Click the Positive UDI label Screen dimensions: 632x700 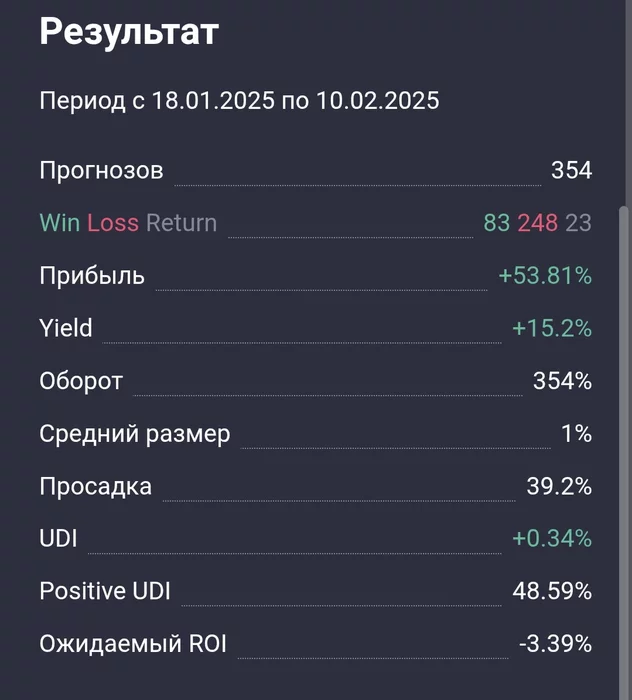105,591
